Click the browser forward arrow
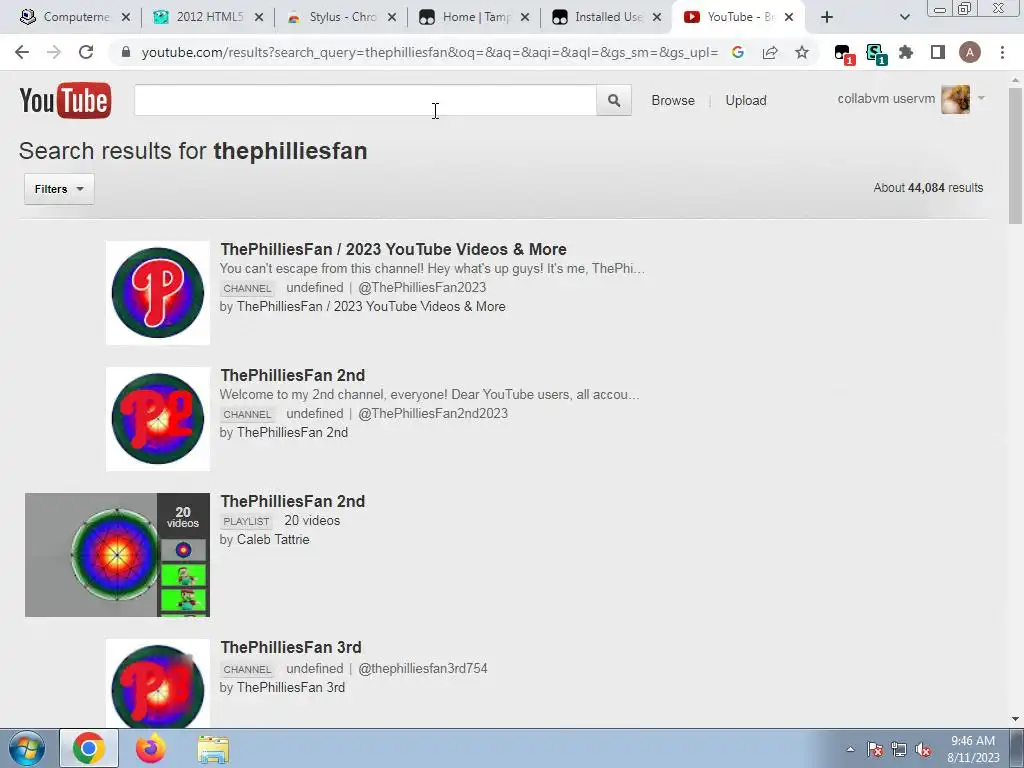1024x768 pixels. [x=54, y=52]
